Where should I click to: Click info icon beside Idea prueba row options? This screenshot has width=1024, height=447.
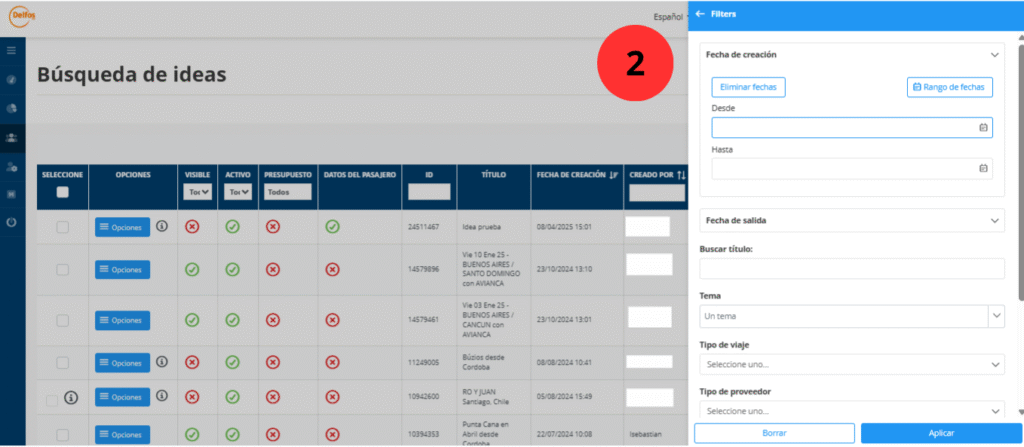tap(162, 227)
